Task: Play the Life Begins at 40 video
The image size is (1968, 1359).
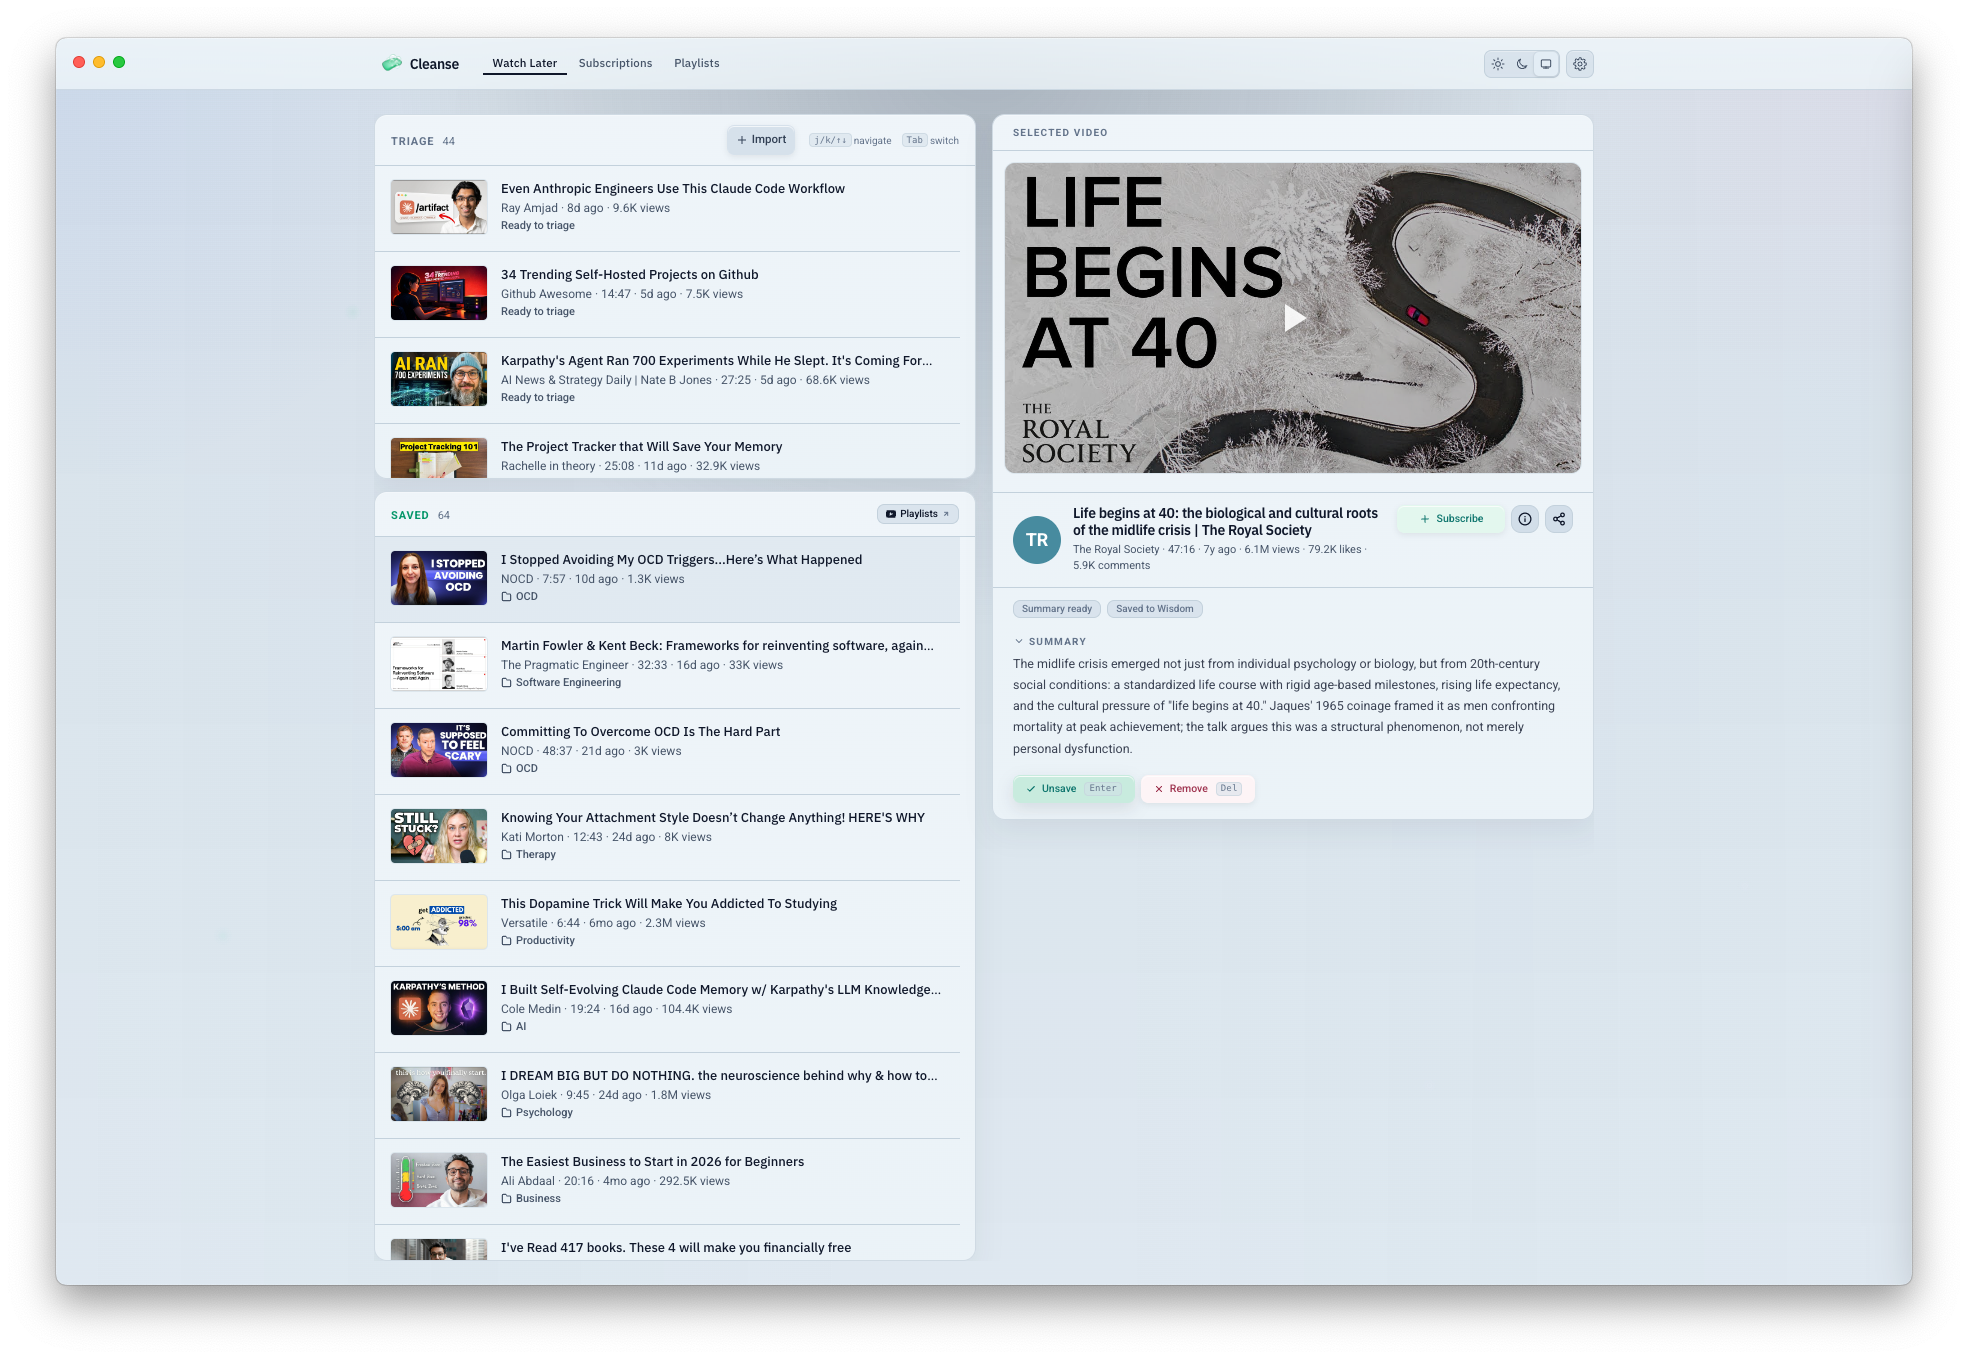Action: tap(1294, 318)
